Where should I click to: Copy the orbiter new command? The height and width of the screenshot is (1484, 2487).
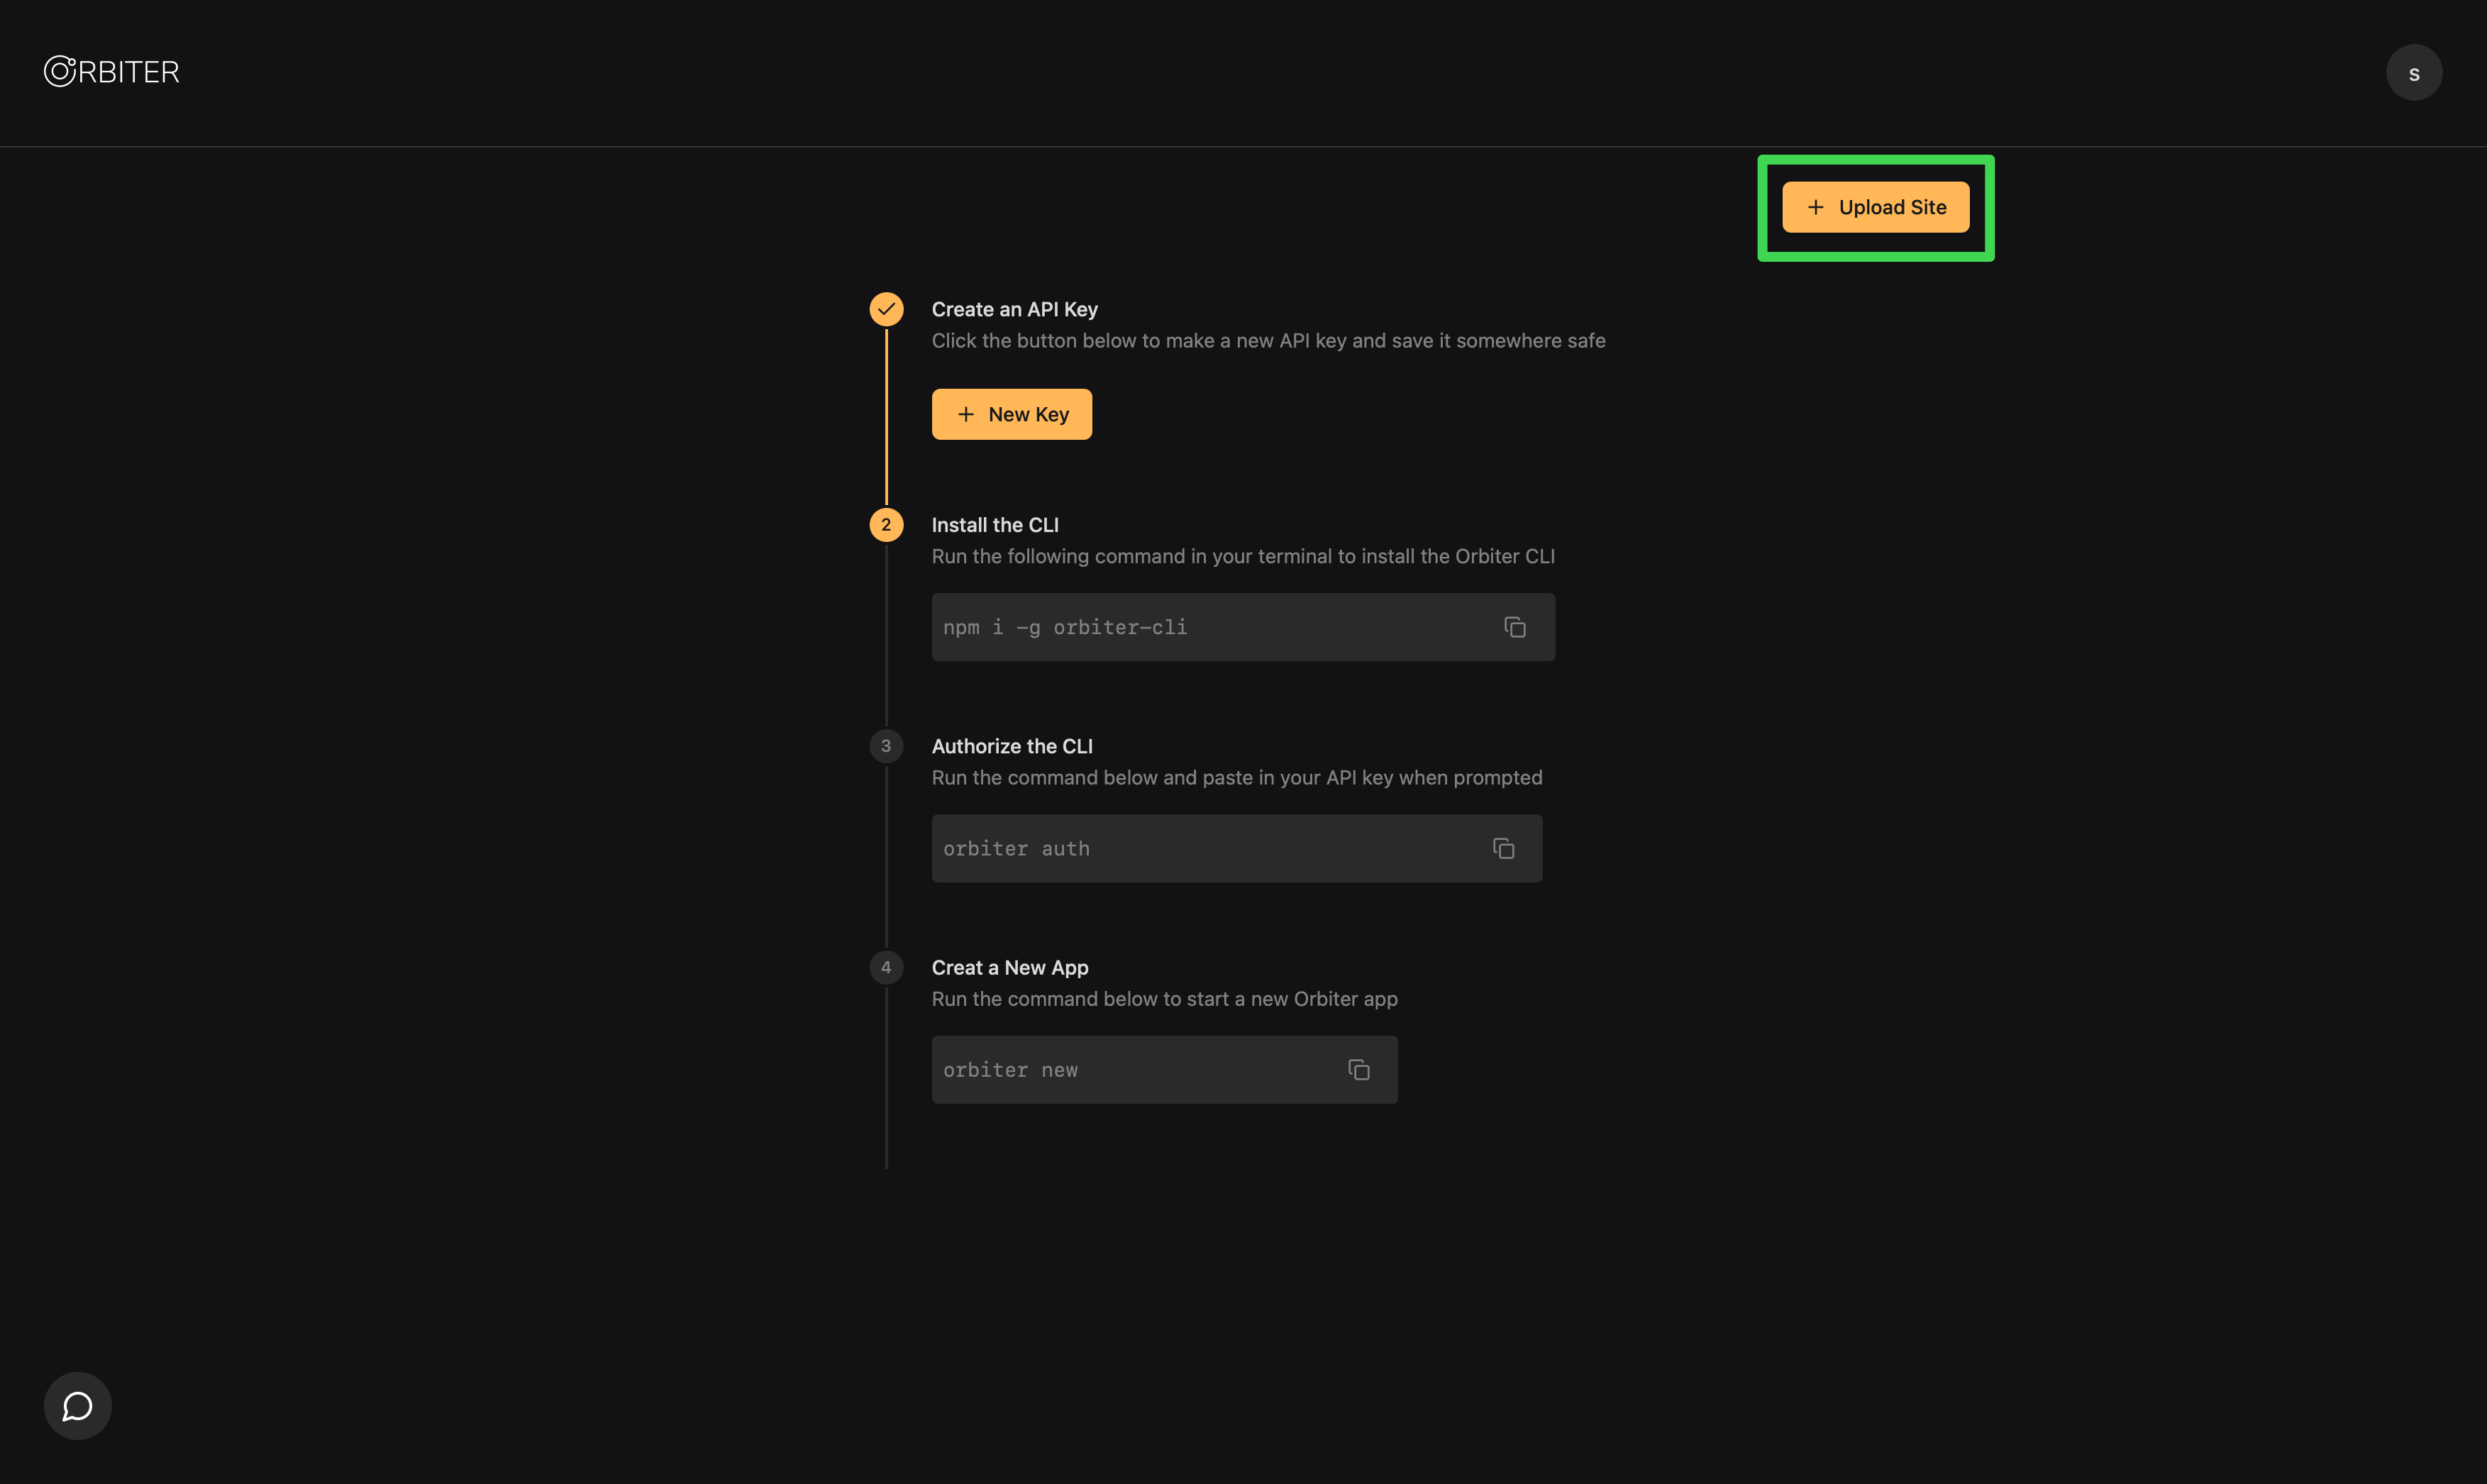click(x=1358, y=1069)
